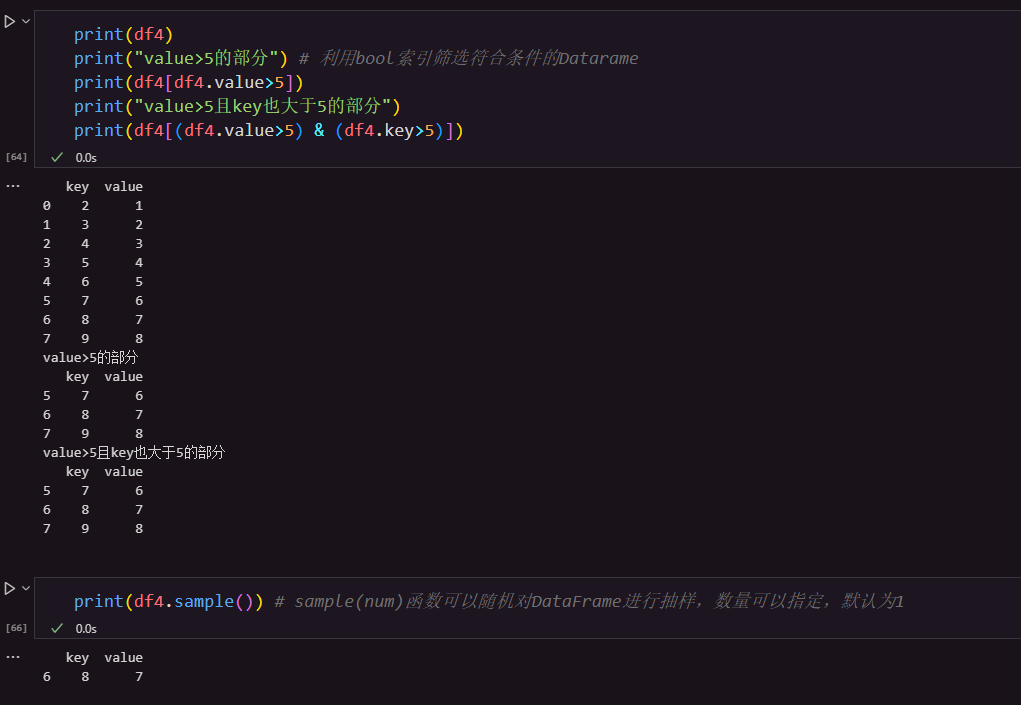Click output row with index 0
This screenshot has width=1021, height=705.
tap(92, 206)
